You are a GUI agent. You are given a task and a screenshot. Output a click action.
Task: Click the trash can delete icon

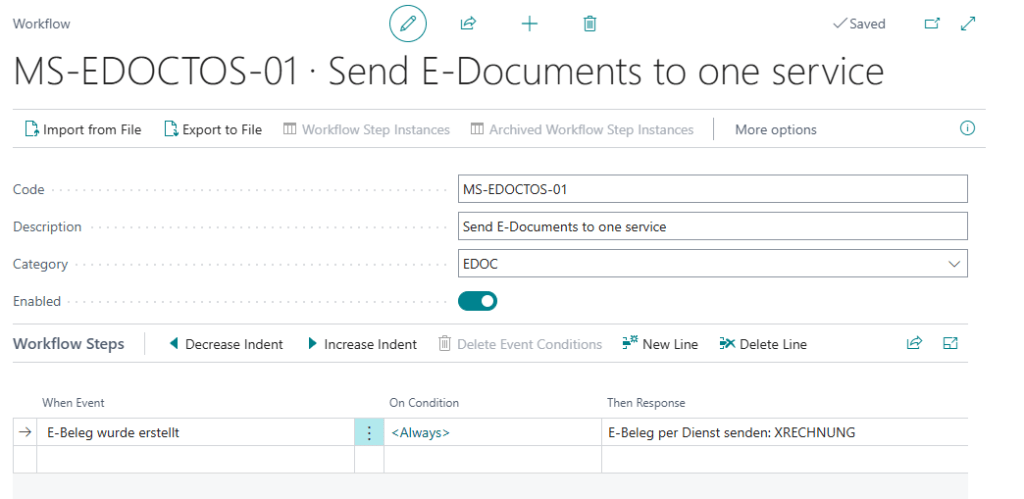pos(590,24)
